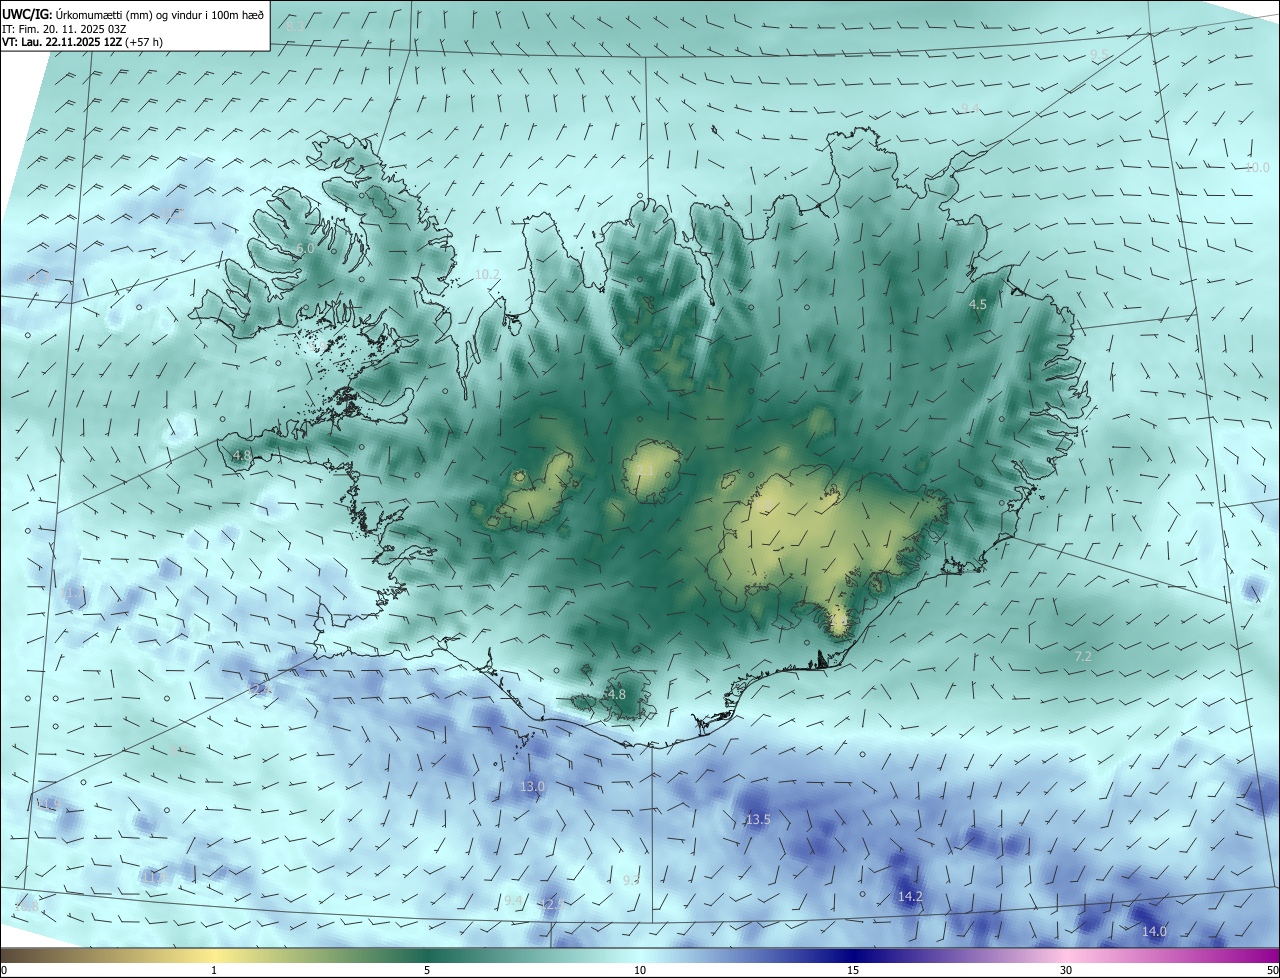The width and height of the screenshot is (1280, 978).
Task: Click the 5 tick label on the color scale
Action: tap(427, 970)
